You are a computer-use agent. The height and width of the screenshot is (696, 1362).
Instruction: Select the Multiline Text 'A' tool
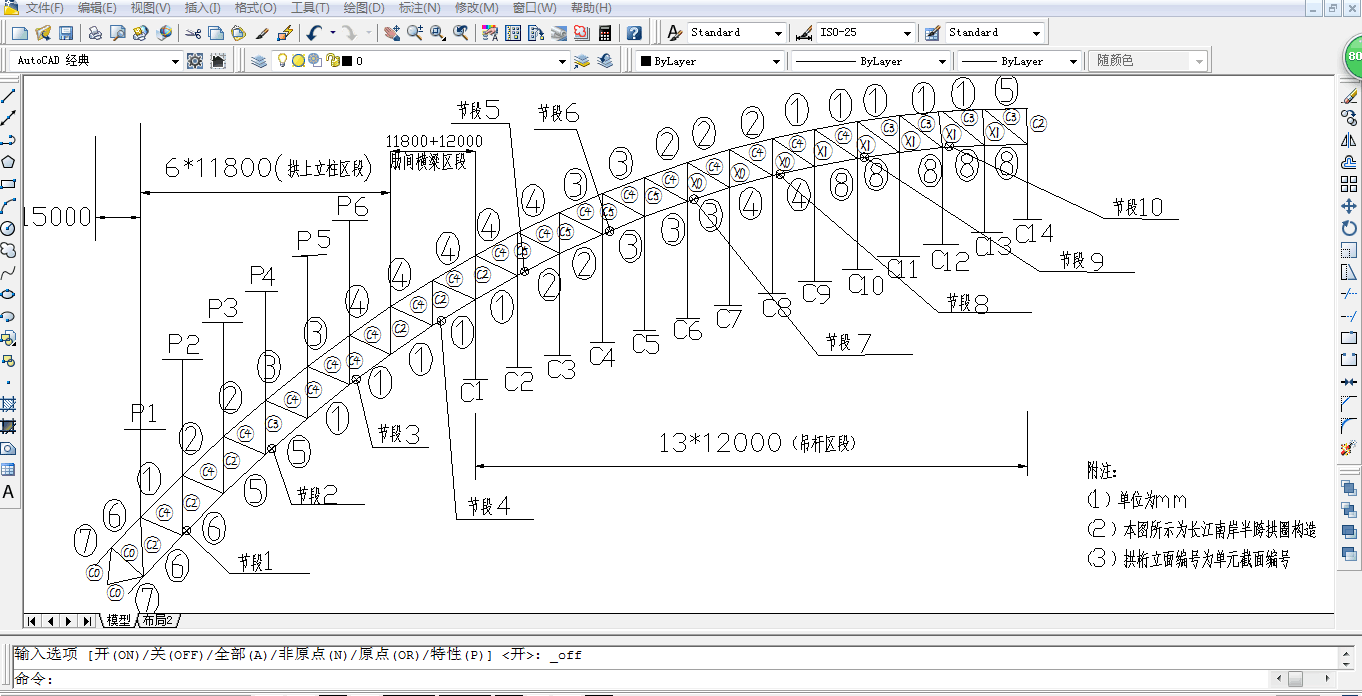pyautogui.click(x=8, y=492)
